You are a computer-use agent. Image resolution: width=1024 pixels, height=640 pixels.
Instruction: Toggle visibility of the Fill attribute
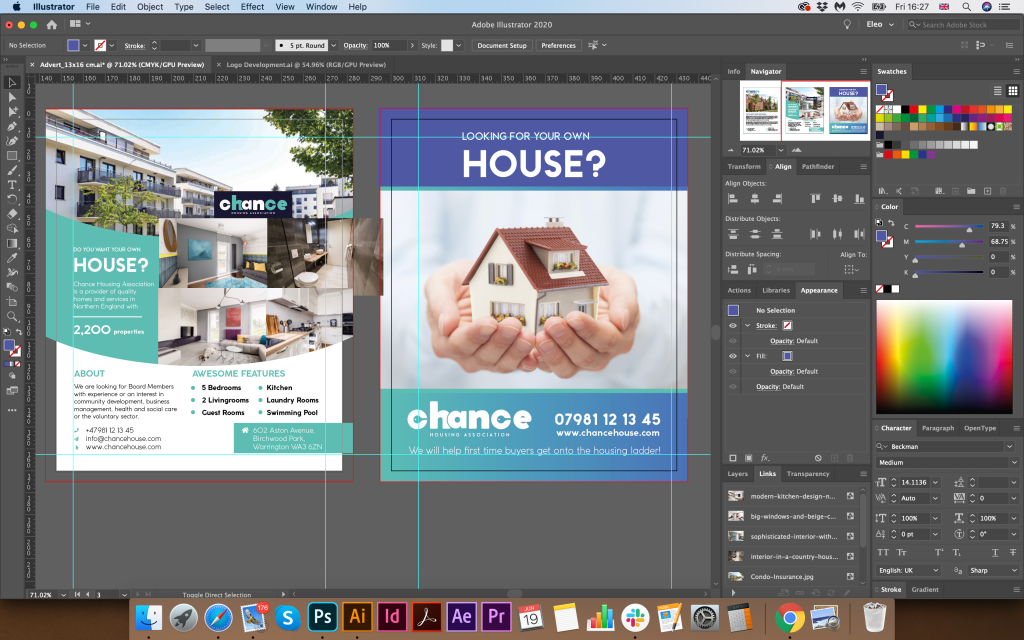tap(733, 356)
